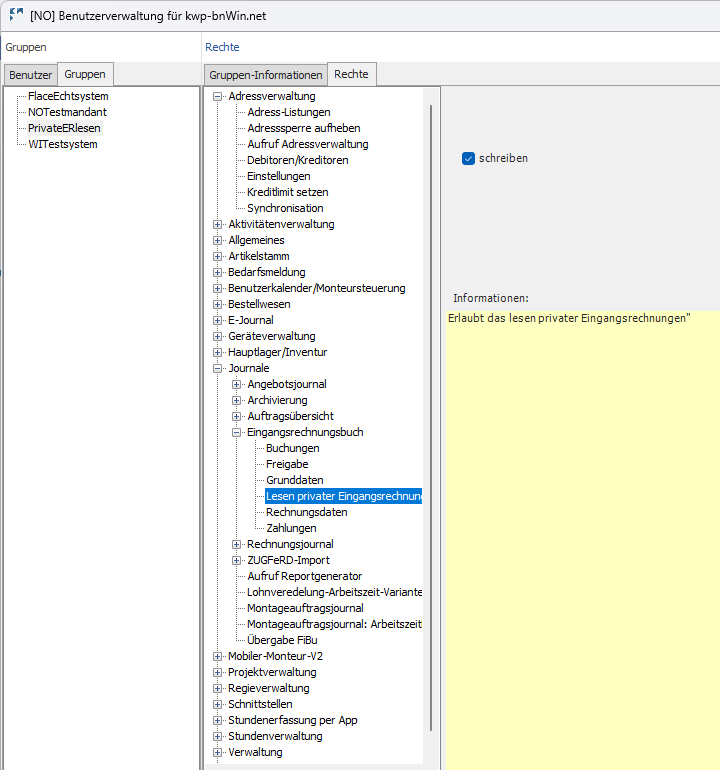Select the PrivateERlesen group
This screenshot has height=770, width=720.
(64, 128)
